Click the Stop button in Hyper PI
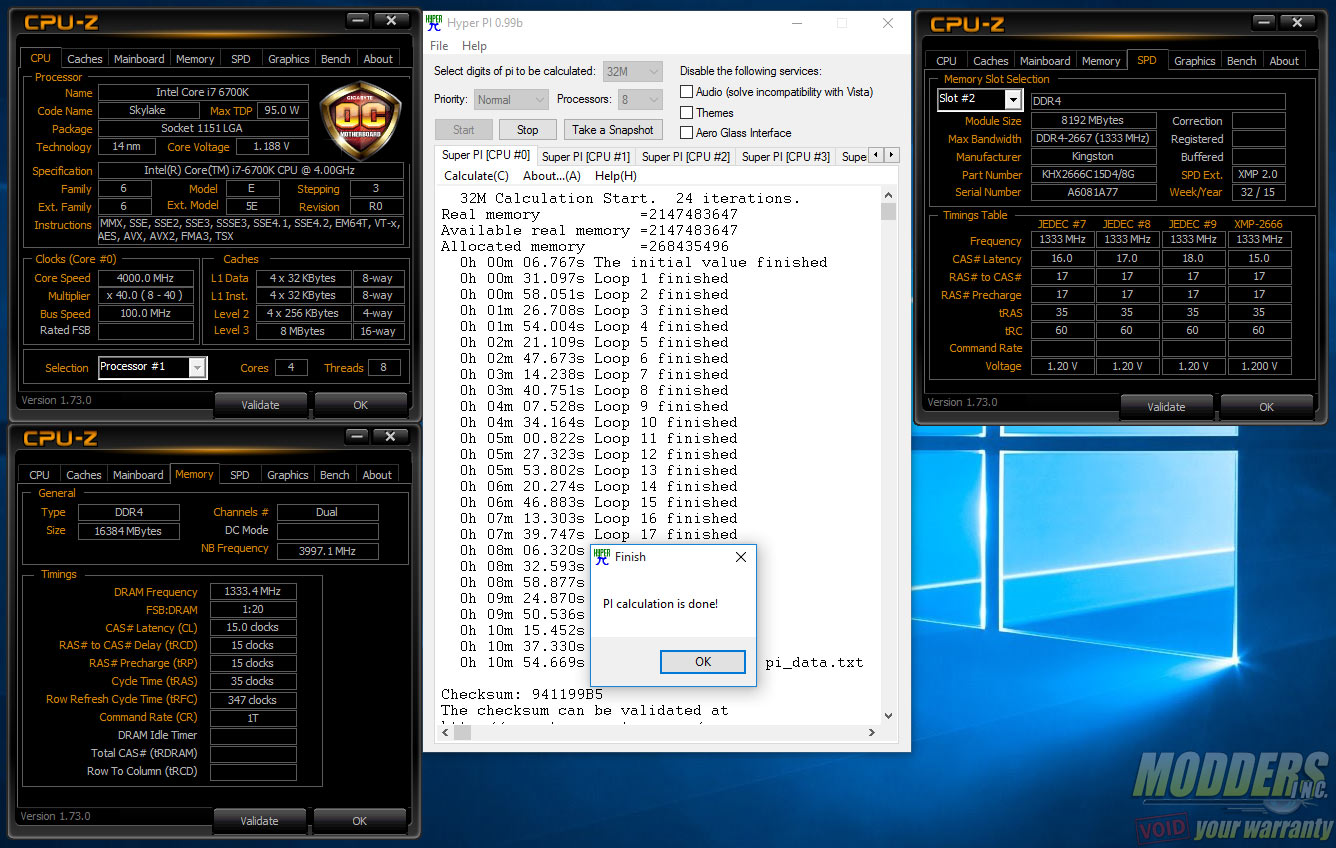1336x848 pixels. pos(527,130)
